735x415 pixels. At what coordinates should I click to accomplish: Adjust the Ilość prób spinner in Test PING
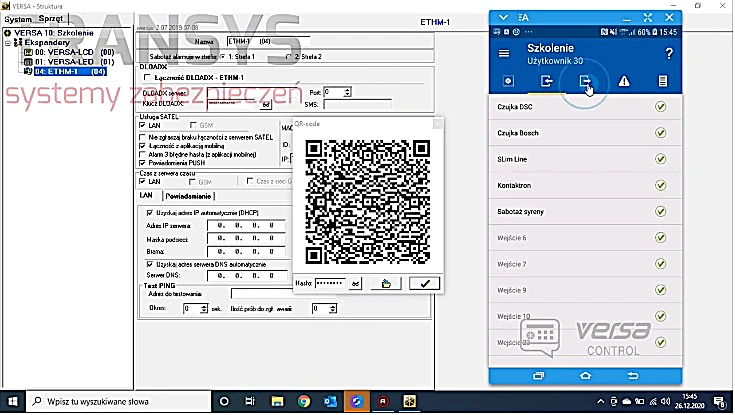tap(332, 308)
